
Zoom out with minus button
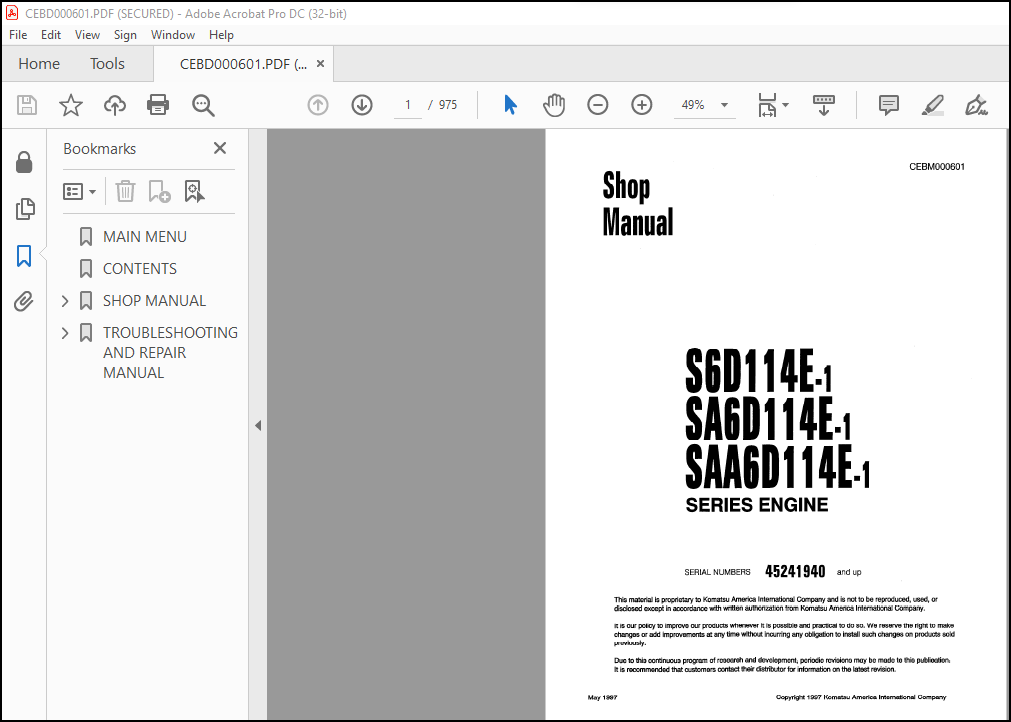[598, 104]
